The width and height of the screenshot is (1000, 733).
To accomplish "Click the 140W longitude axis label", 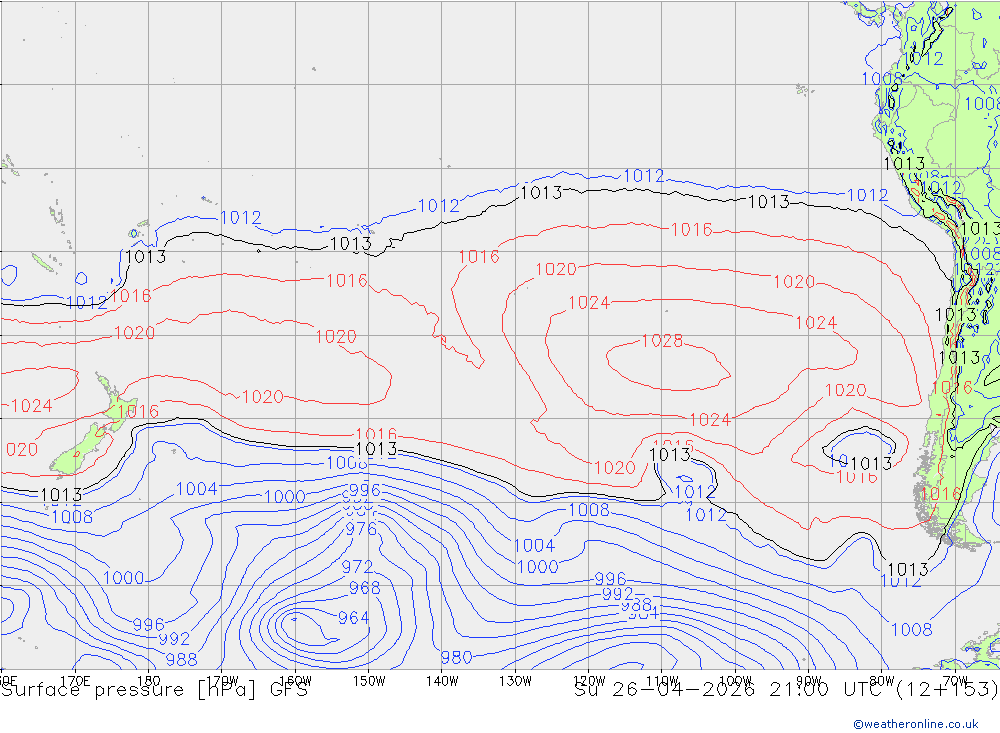I will (x=442, y=681).
